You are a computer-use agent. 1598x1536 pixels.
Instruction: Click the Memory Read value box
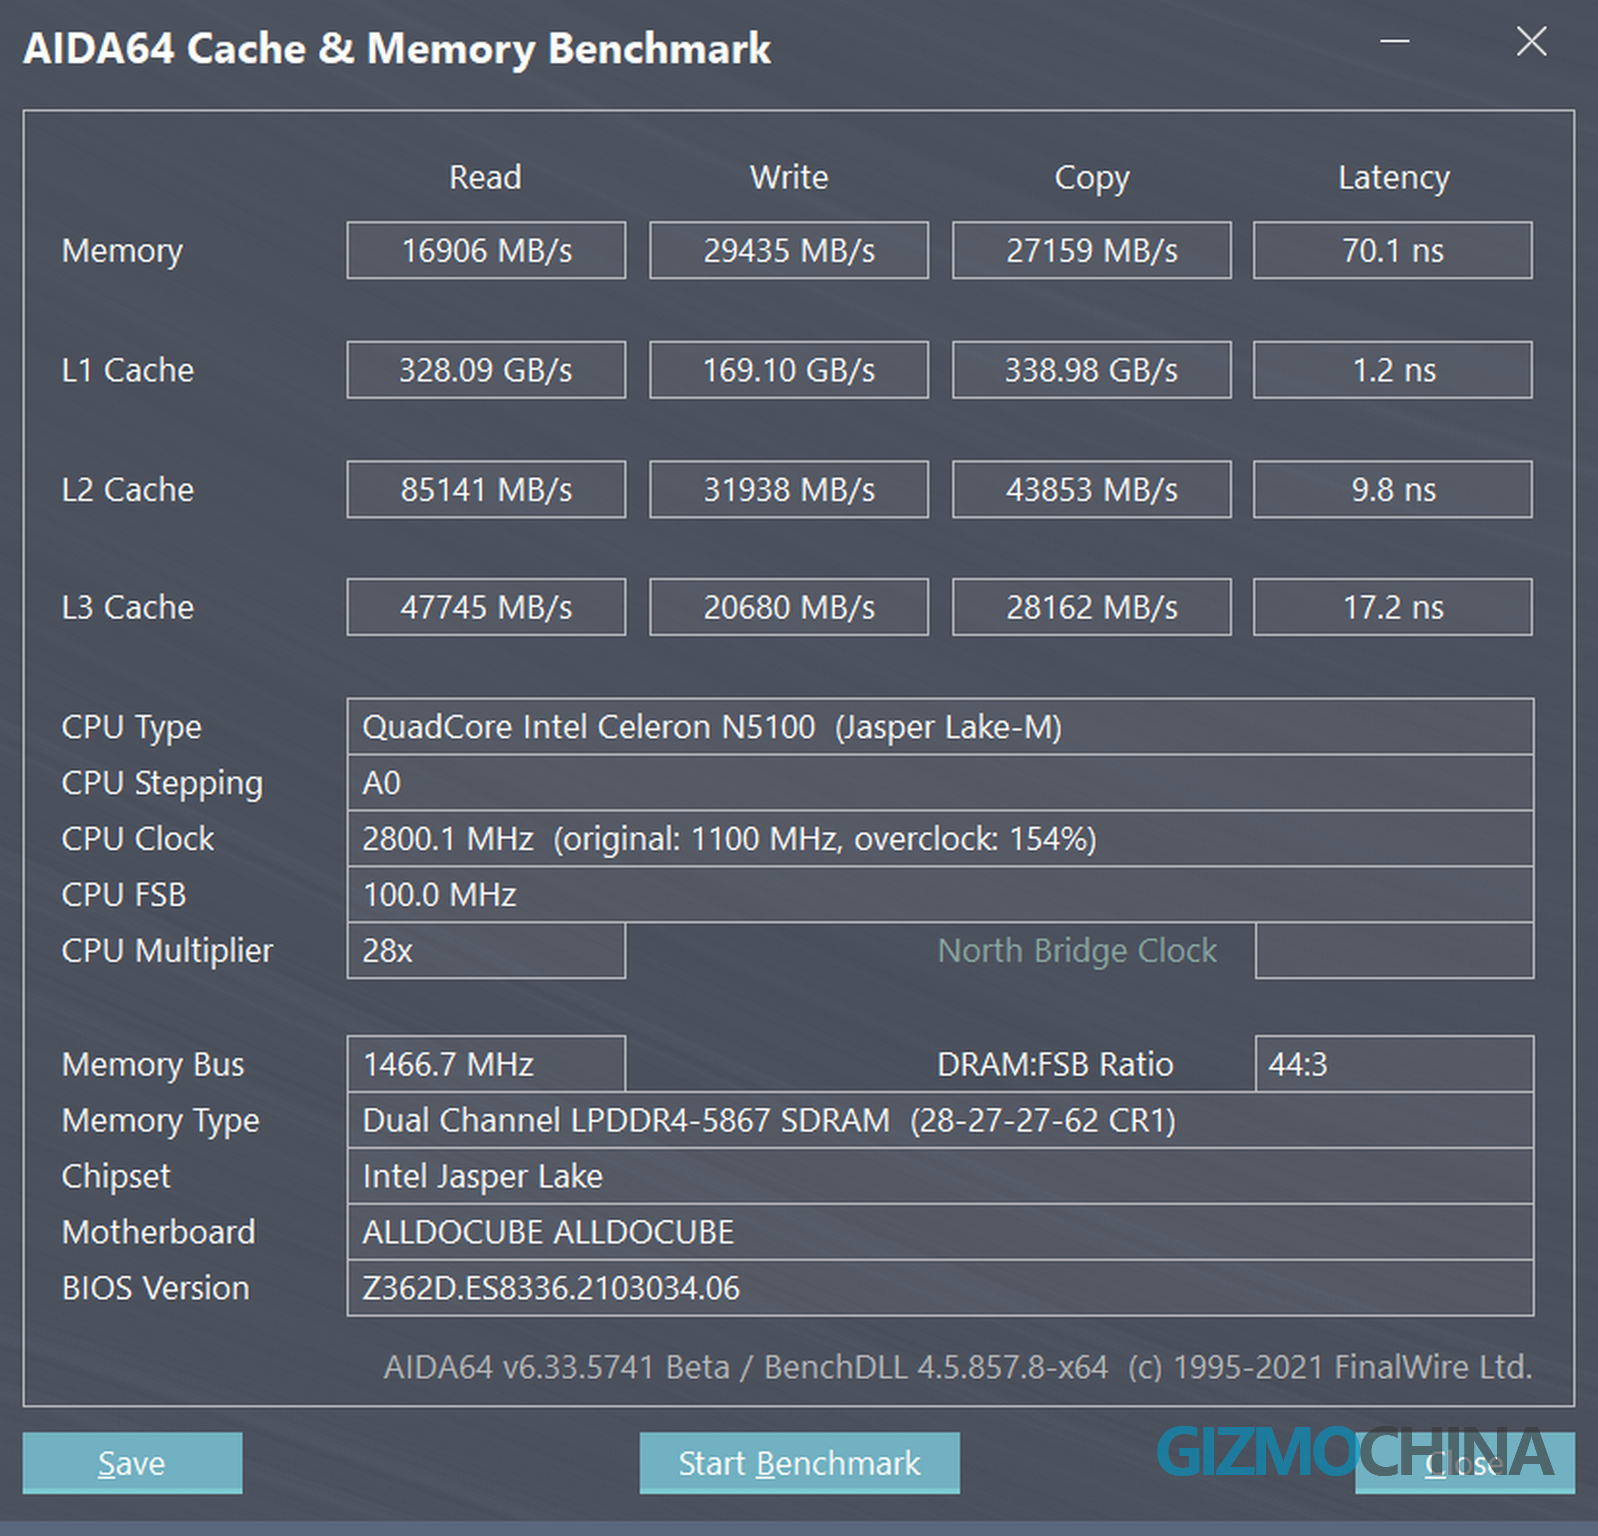pos(486,250)
